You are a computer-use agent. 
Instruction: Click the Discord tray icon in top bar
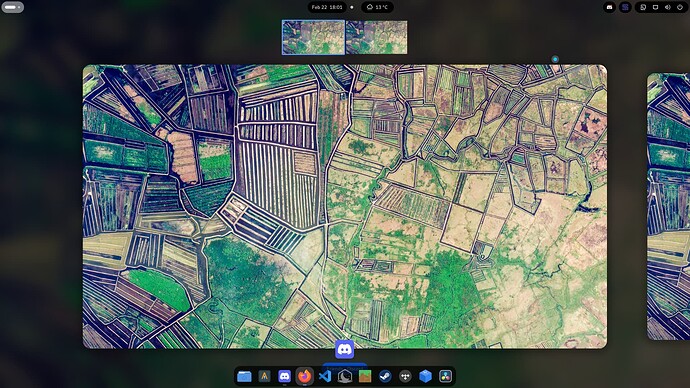tap(609, 7)
